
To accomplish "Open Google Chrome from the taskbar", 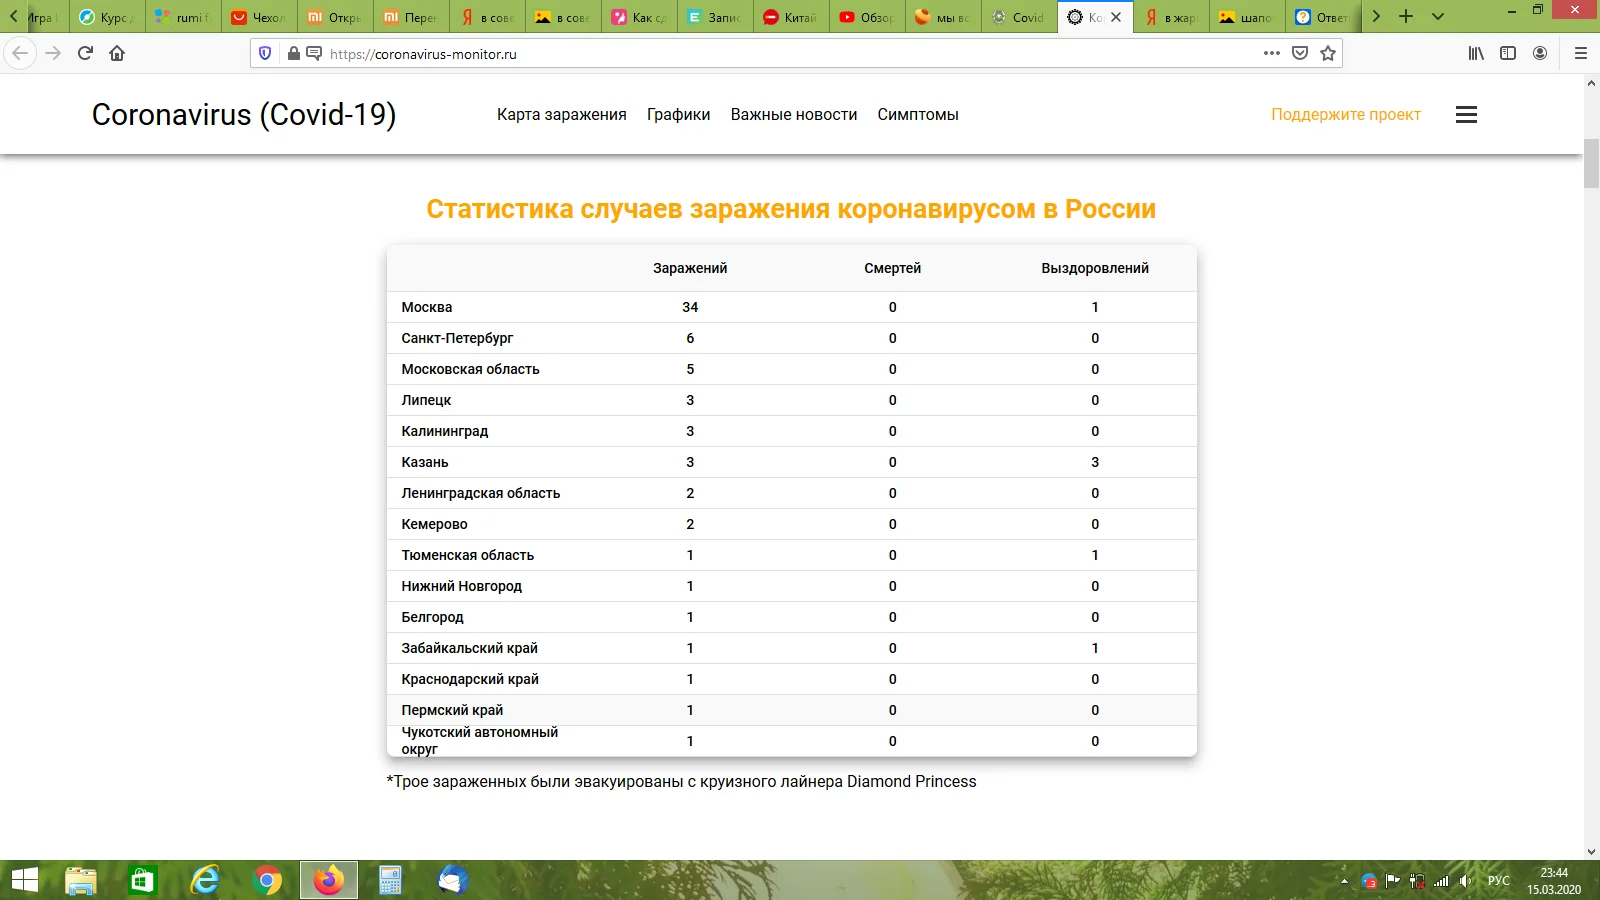I will click(267, 881).
